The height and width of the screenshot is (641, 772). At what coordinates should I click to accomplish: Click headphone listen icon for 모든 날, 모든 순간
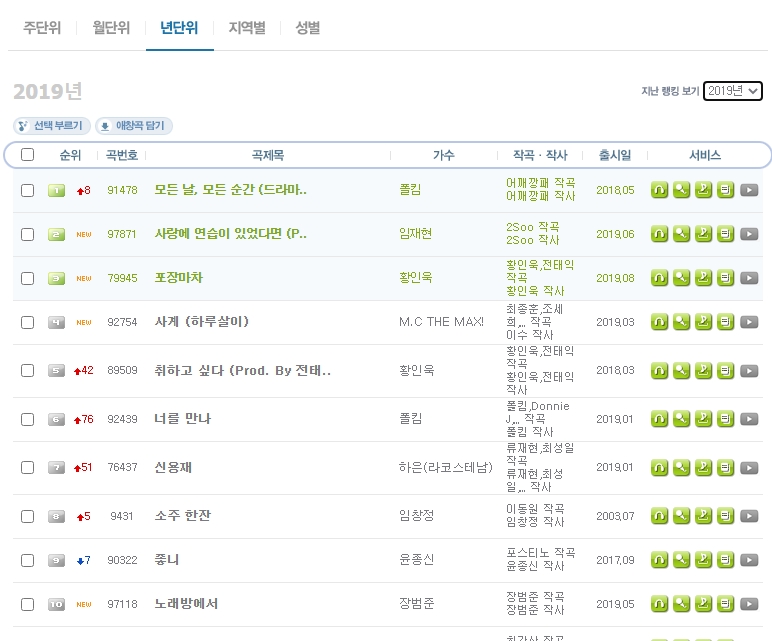click(x=659, y=190)
